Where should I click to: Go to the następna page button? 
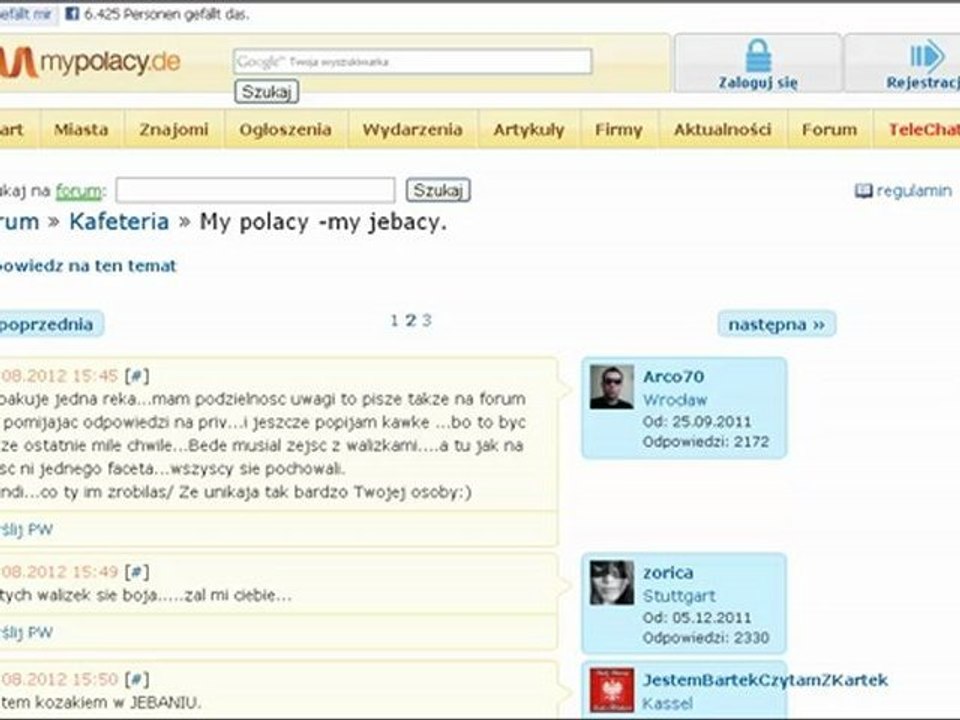pos(777,324)
